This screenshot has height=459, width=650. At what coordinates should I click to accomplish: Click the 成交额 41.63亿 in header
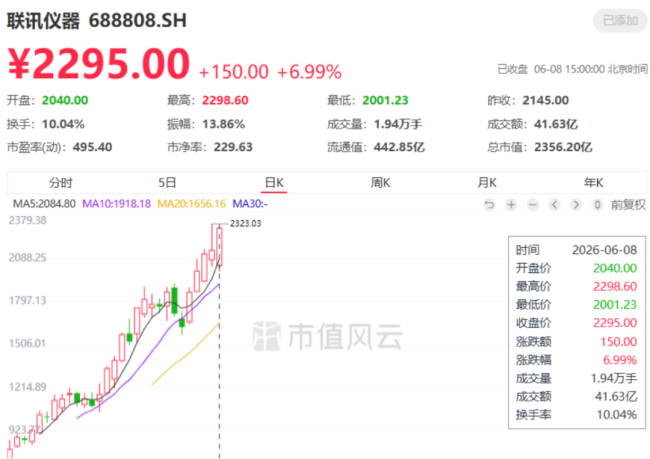[556, 124]
